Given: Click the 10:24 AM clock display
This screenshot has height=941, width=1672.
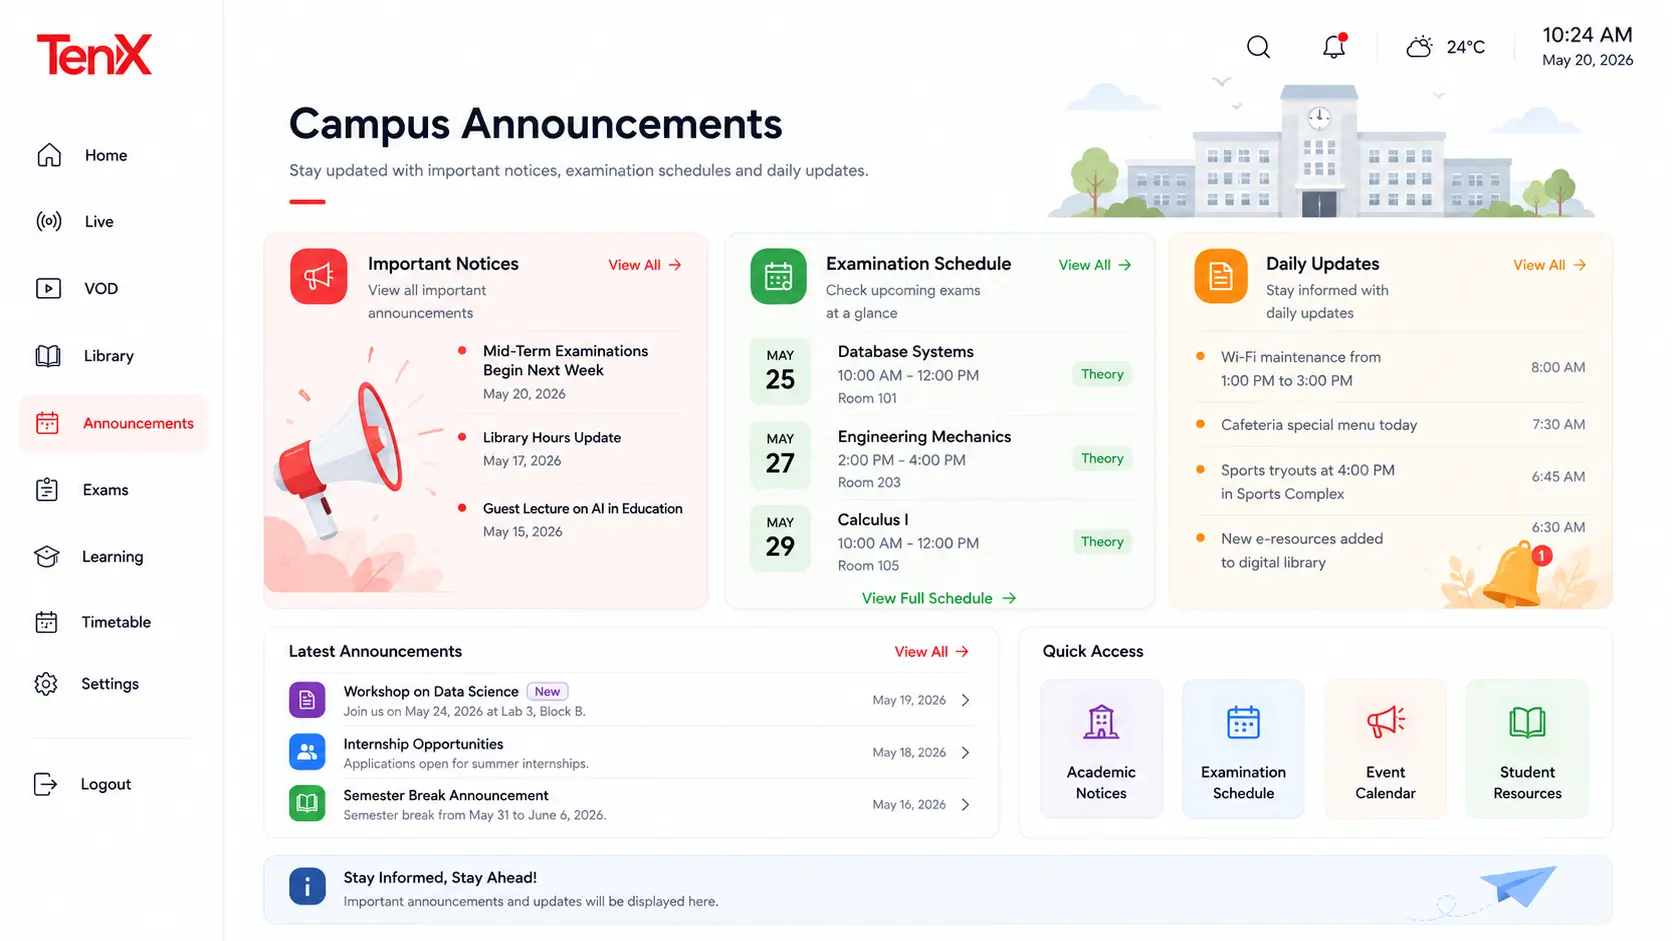Looking at the screenshot, I should [x=1587, y=35].
